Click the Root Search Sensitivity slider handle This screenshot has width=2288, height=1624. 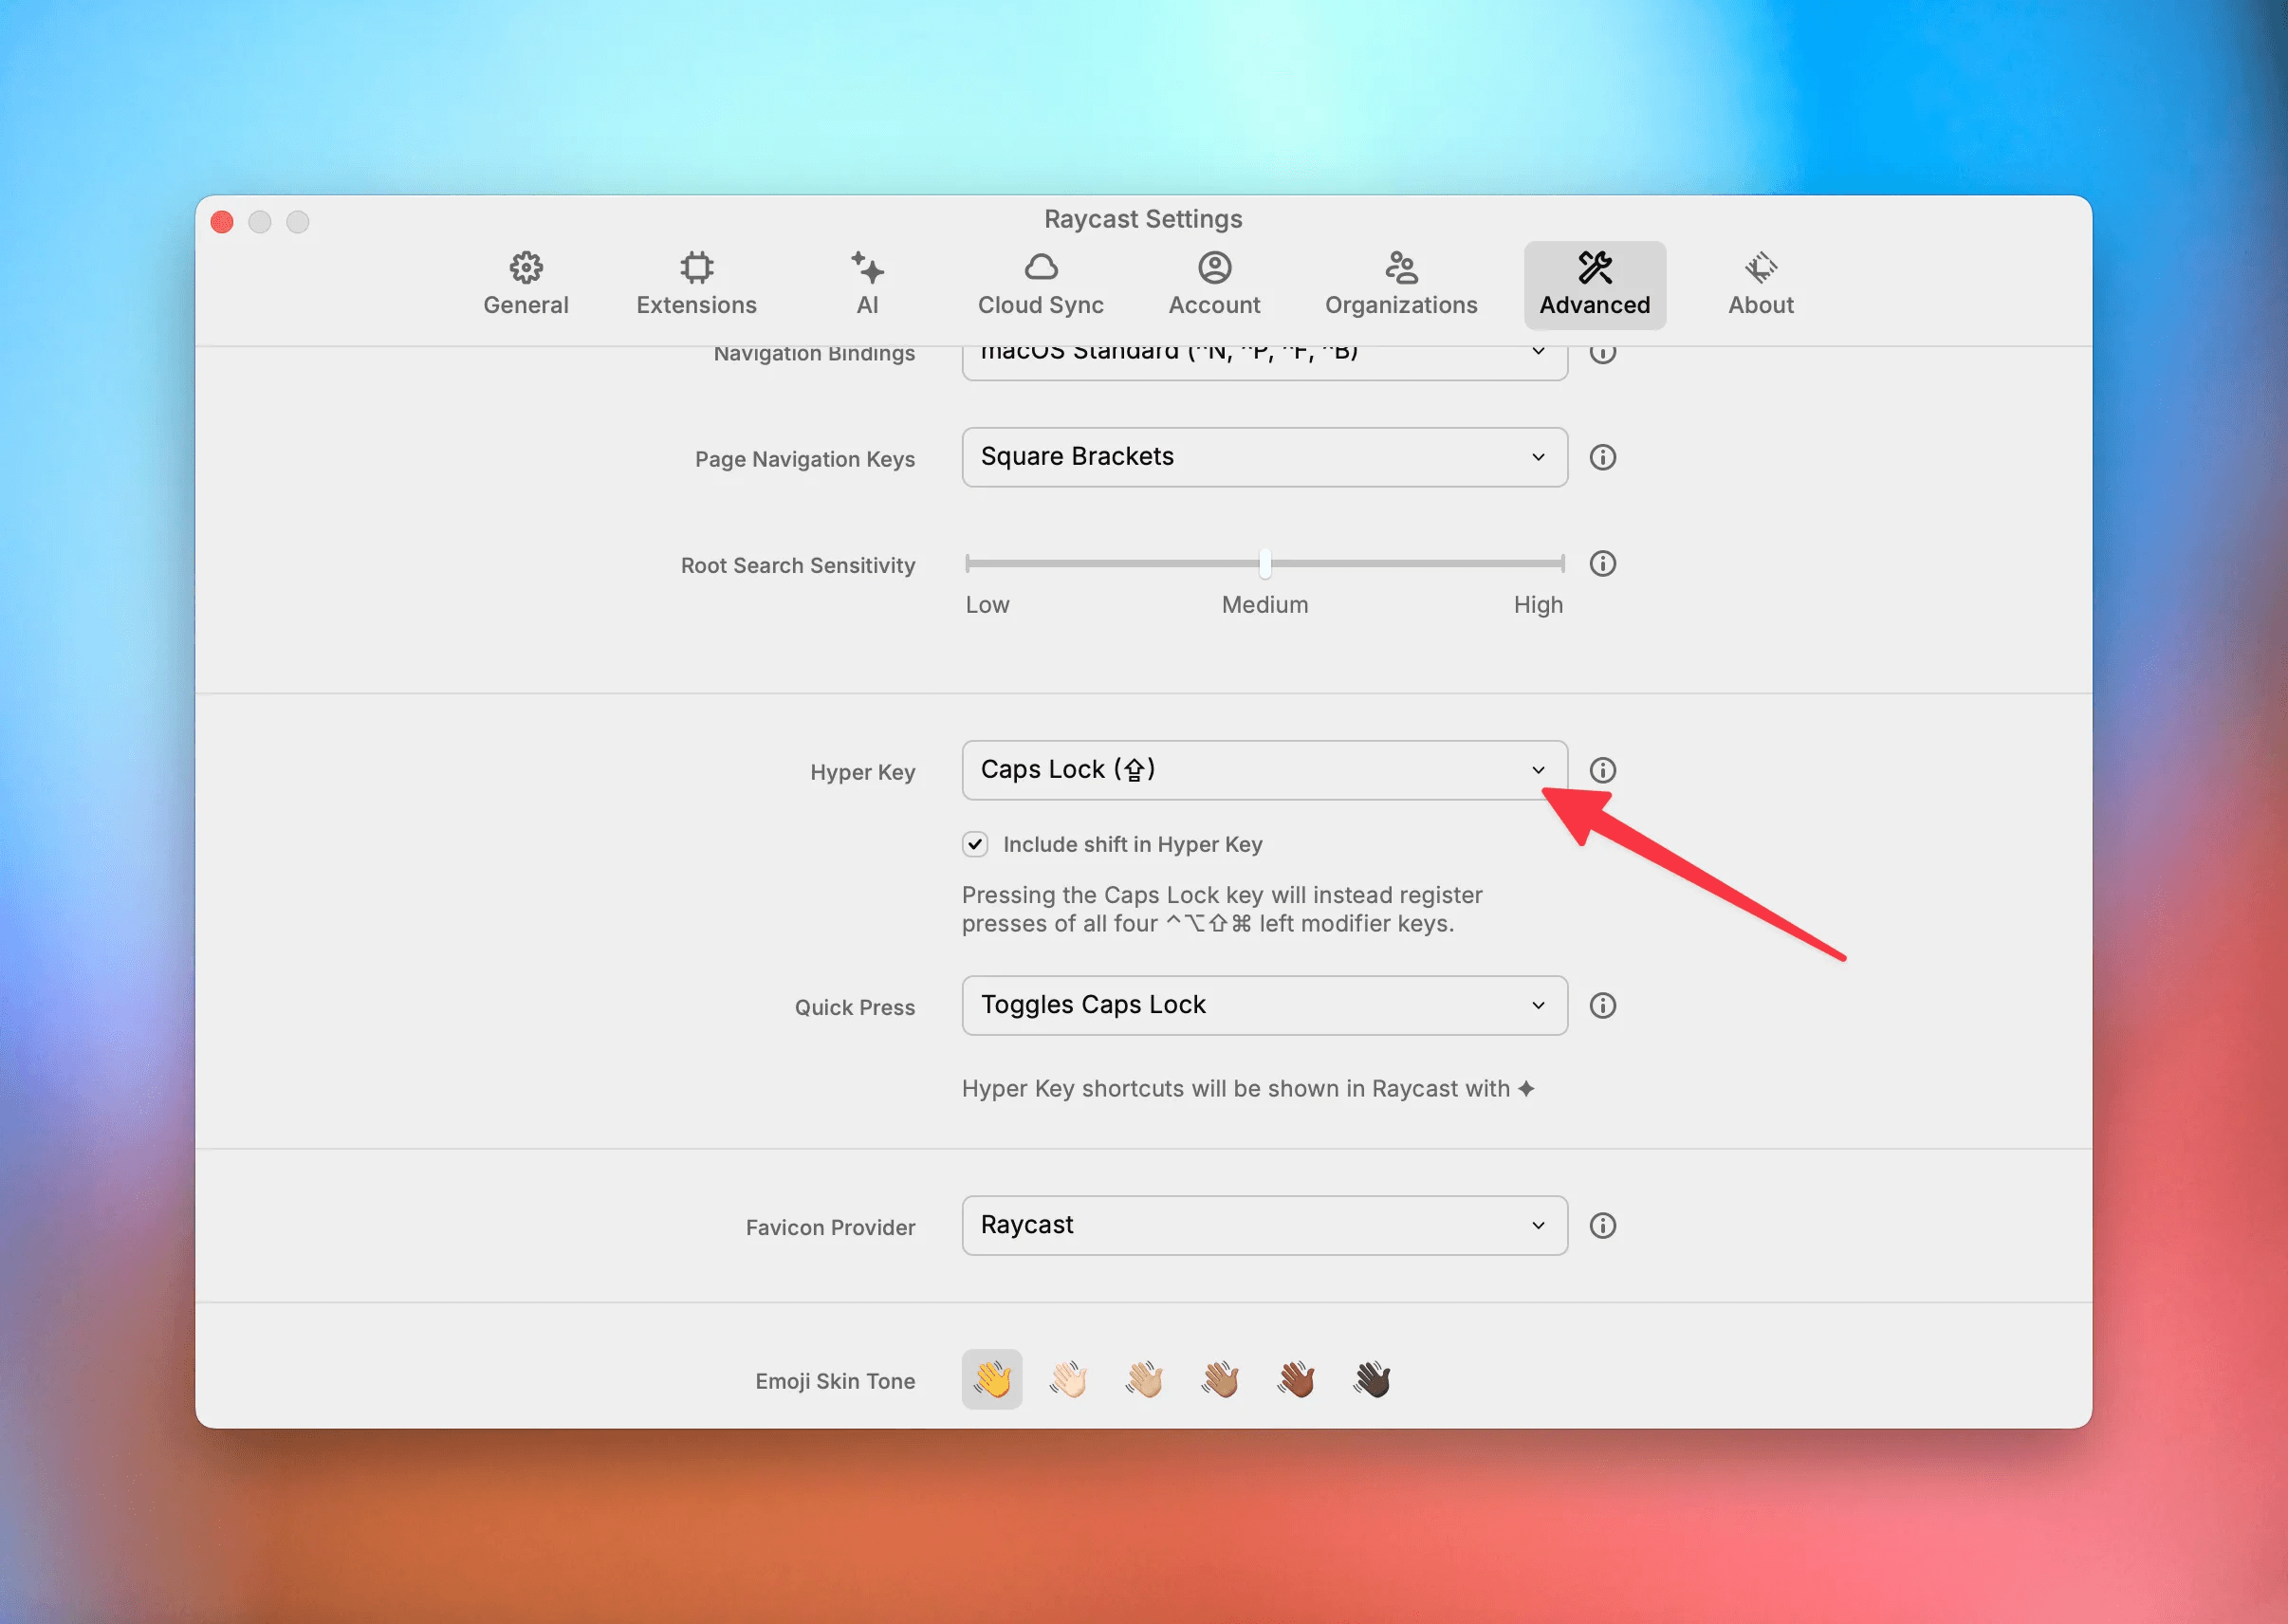click(x=1265, y=563)
